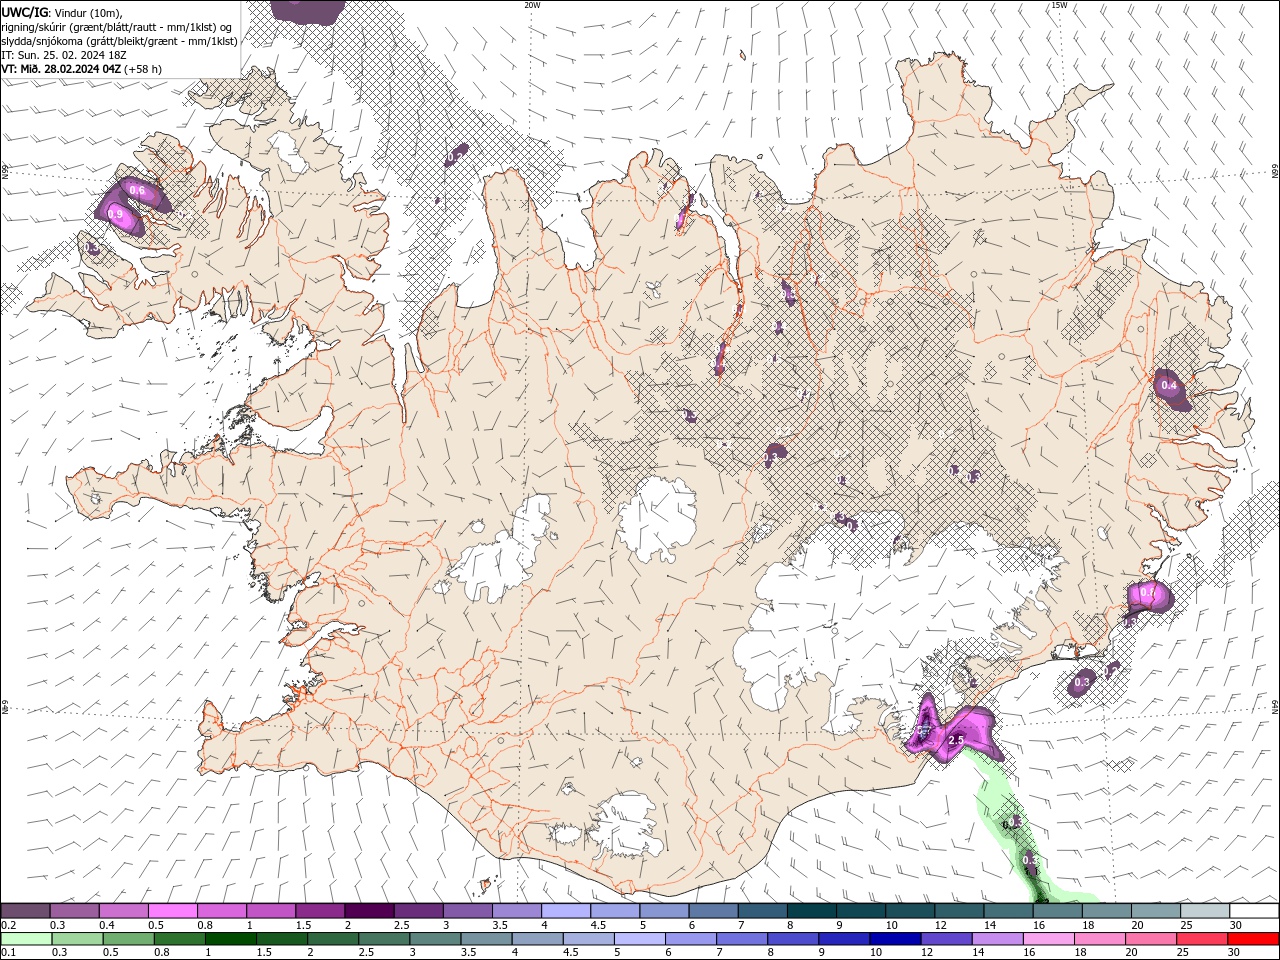Click the red swatch at 30 in lower scale
This screenshot has height=960, width=1280.
1254,939
